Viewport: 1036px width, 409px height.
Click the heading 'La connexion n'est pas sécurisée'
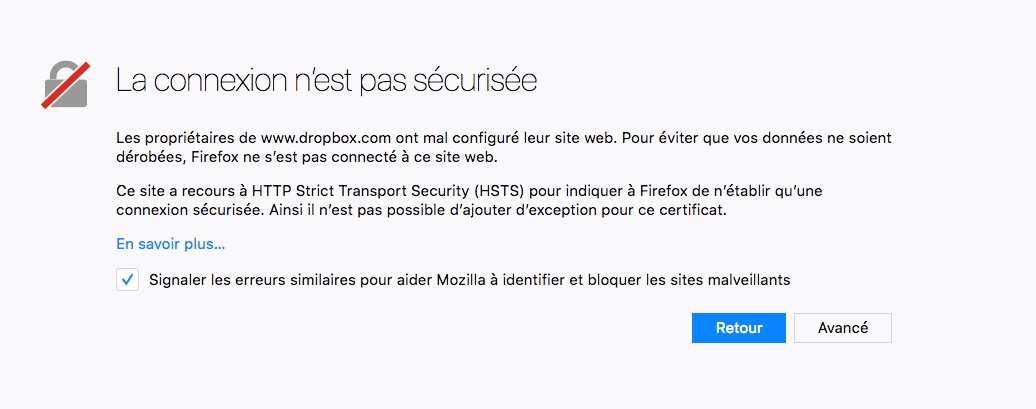327,81
